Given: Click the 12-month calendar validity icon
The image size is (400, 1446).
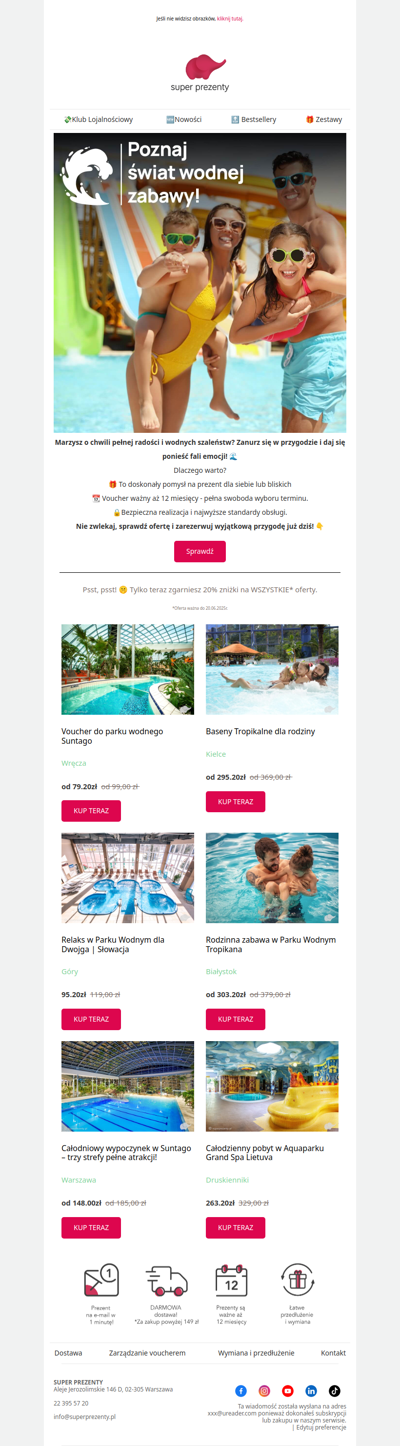Looking at the screenshot, I should click(x=231, y=1280).
